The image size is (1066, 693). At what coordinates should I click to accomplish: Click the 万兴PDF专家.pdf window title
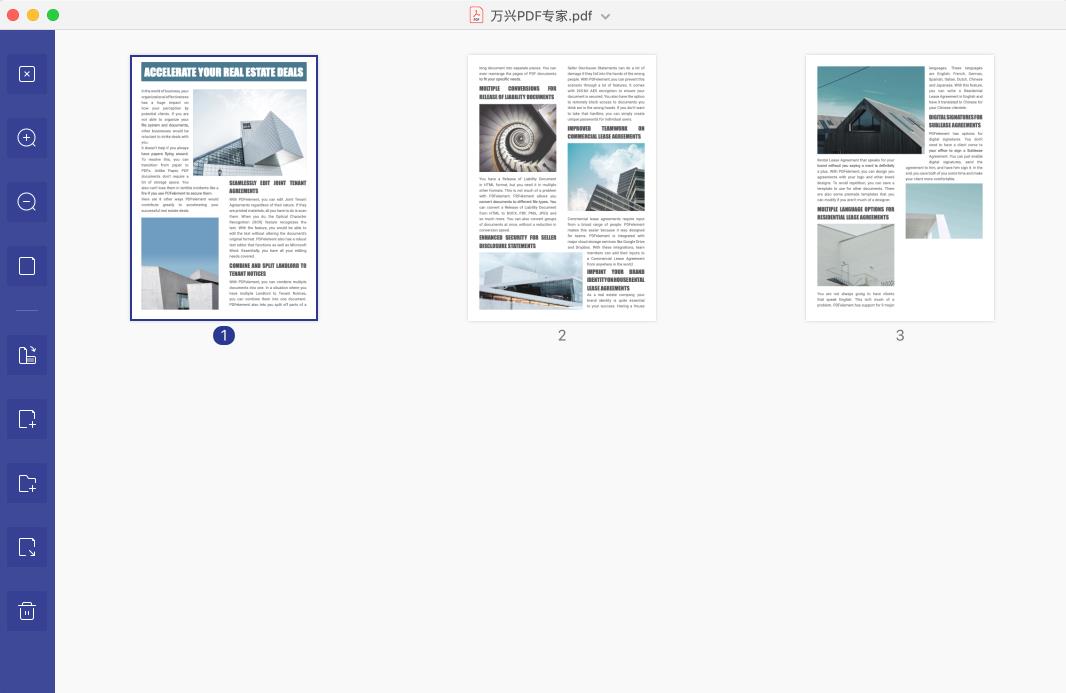point(541,16)
